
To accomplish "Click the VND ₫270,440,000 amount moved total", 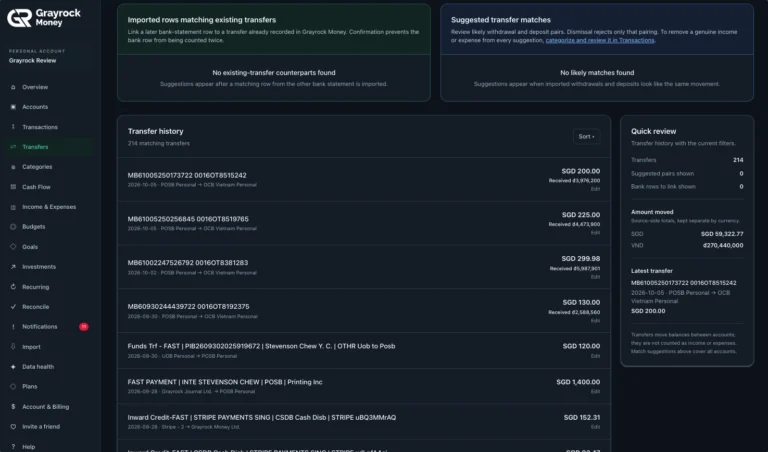I will click(x=723, y=245).
